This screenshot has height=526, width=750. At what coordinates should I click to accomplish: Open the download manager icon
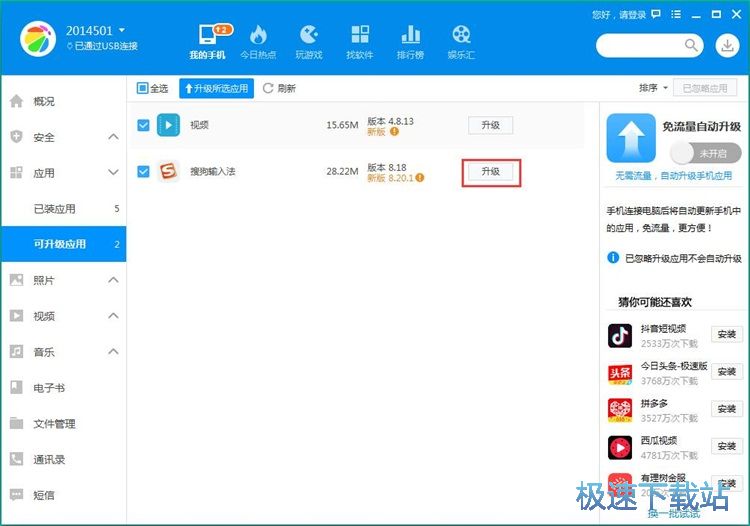point(727,45)
